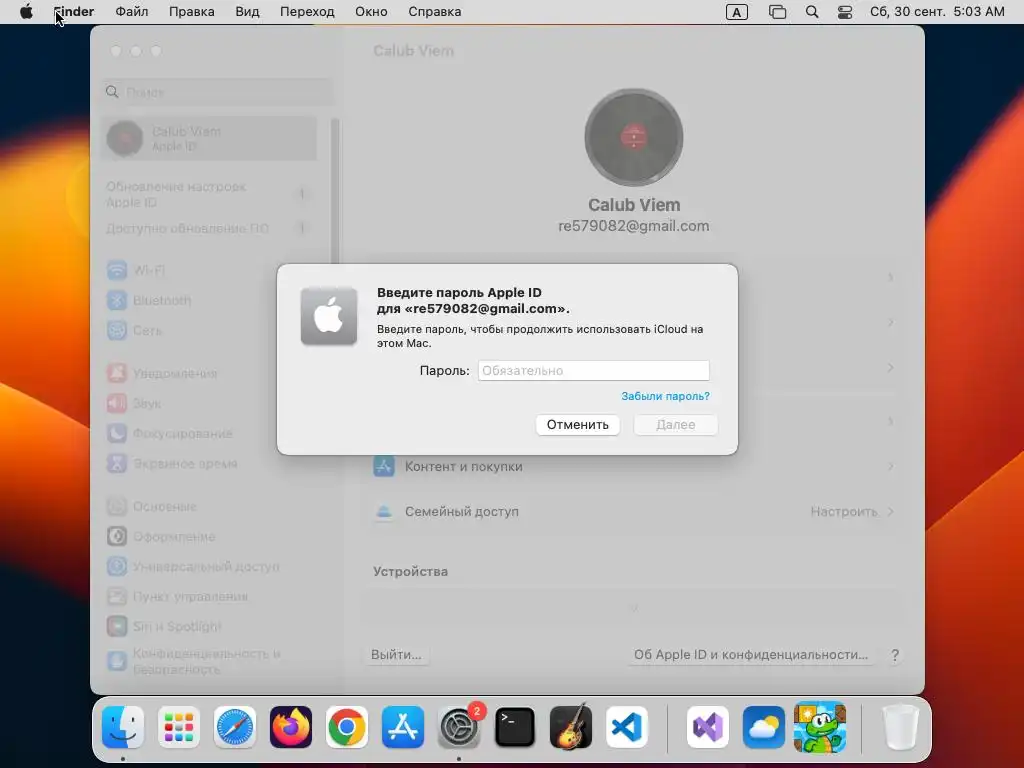This screenshot has width=1024, height=768.
Task: Open System Settings dock icon with badge
Action: point(459,727)
